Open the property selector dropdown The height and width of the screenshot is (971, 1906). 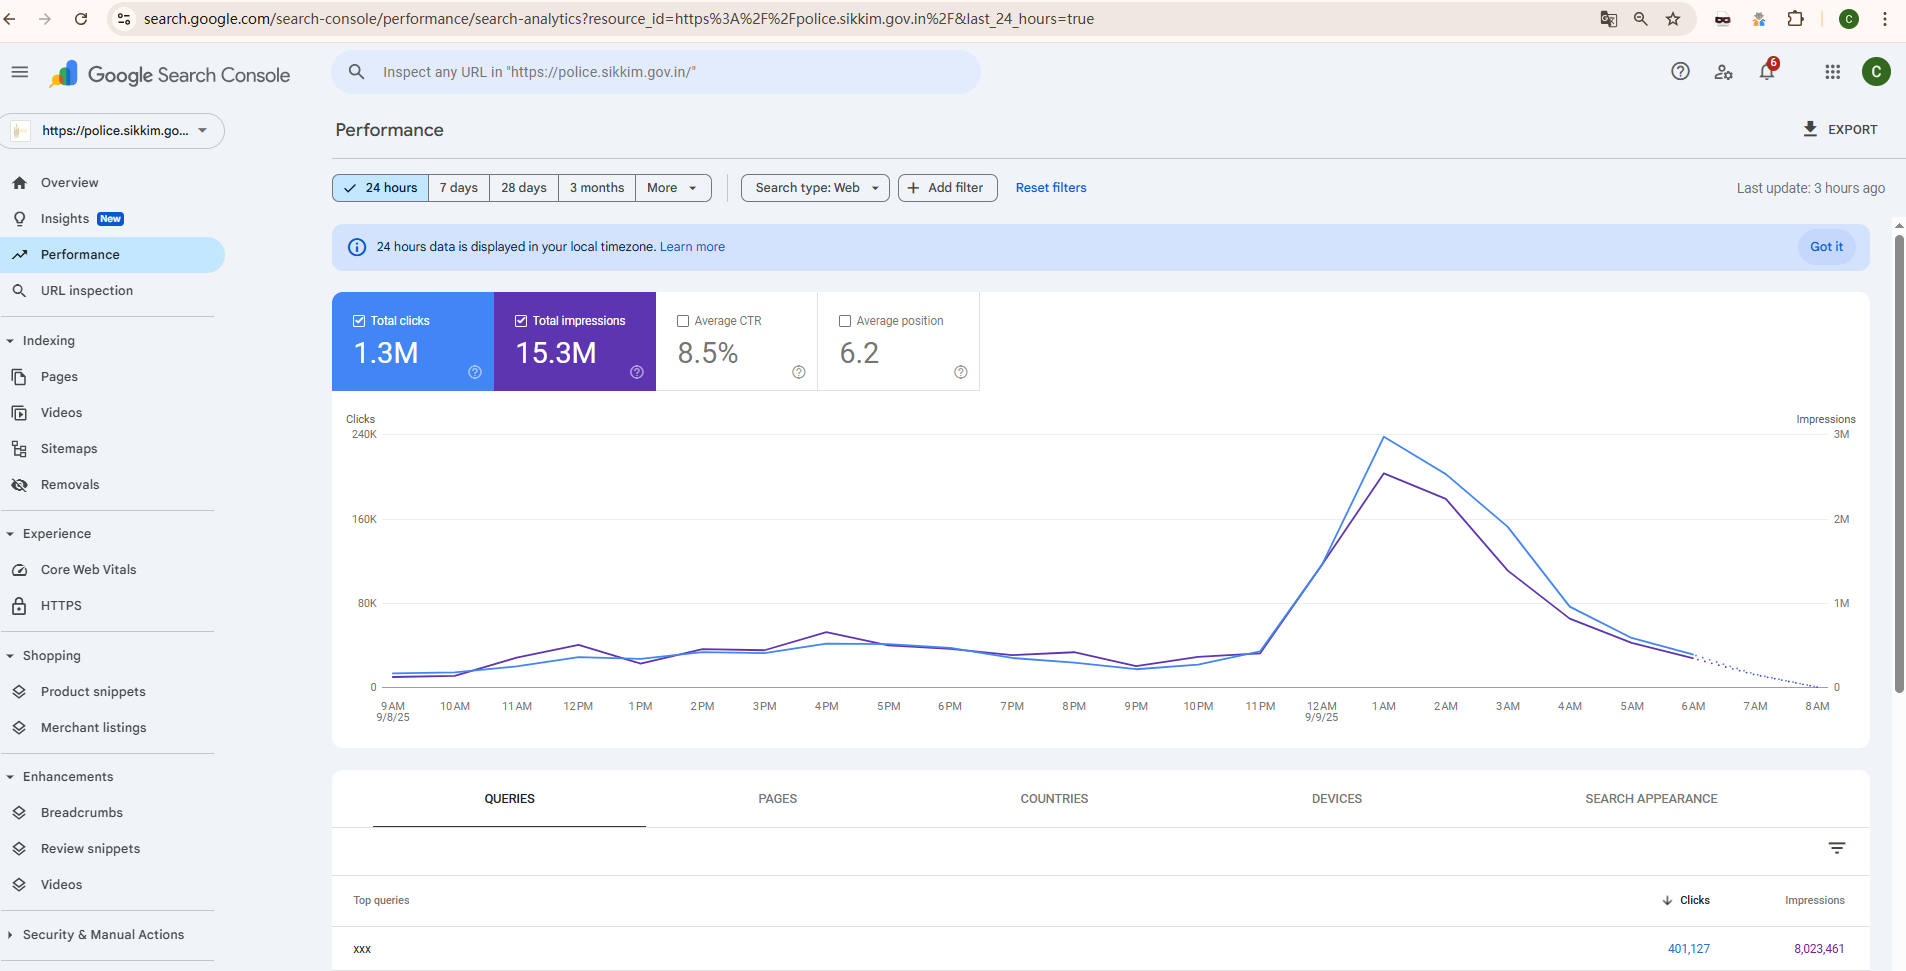click(x=113, y=131)
